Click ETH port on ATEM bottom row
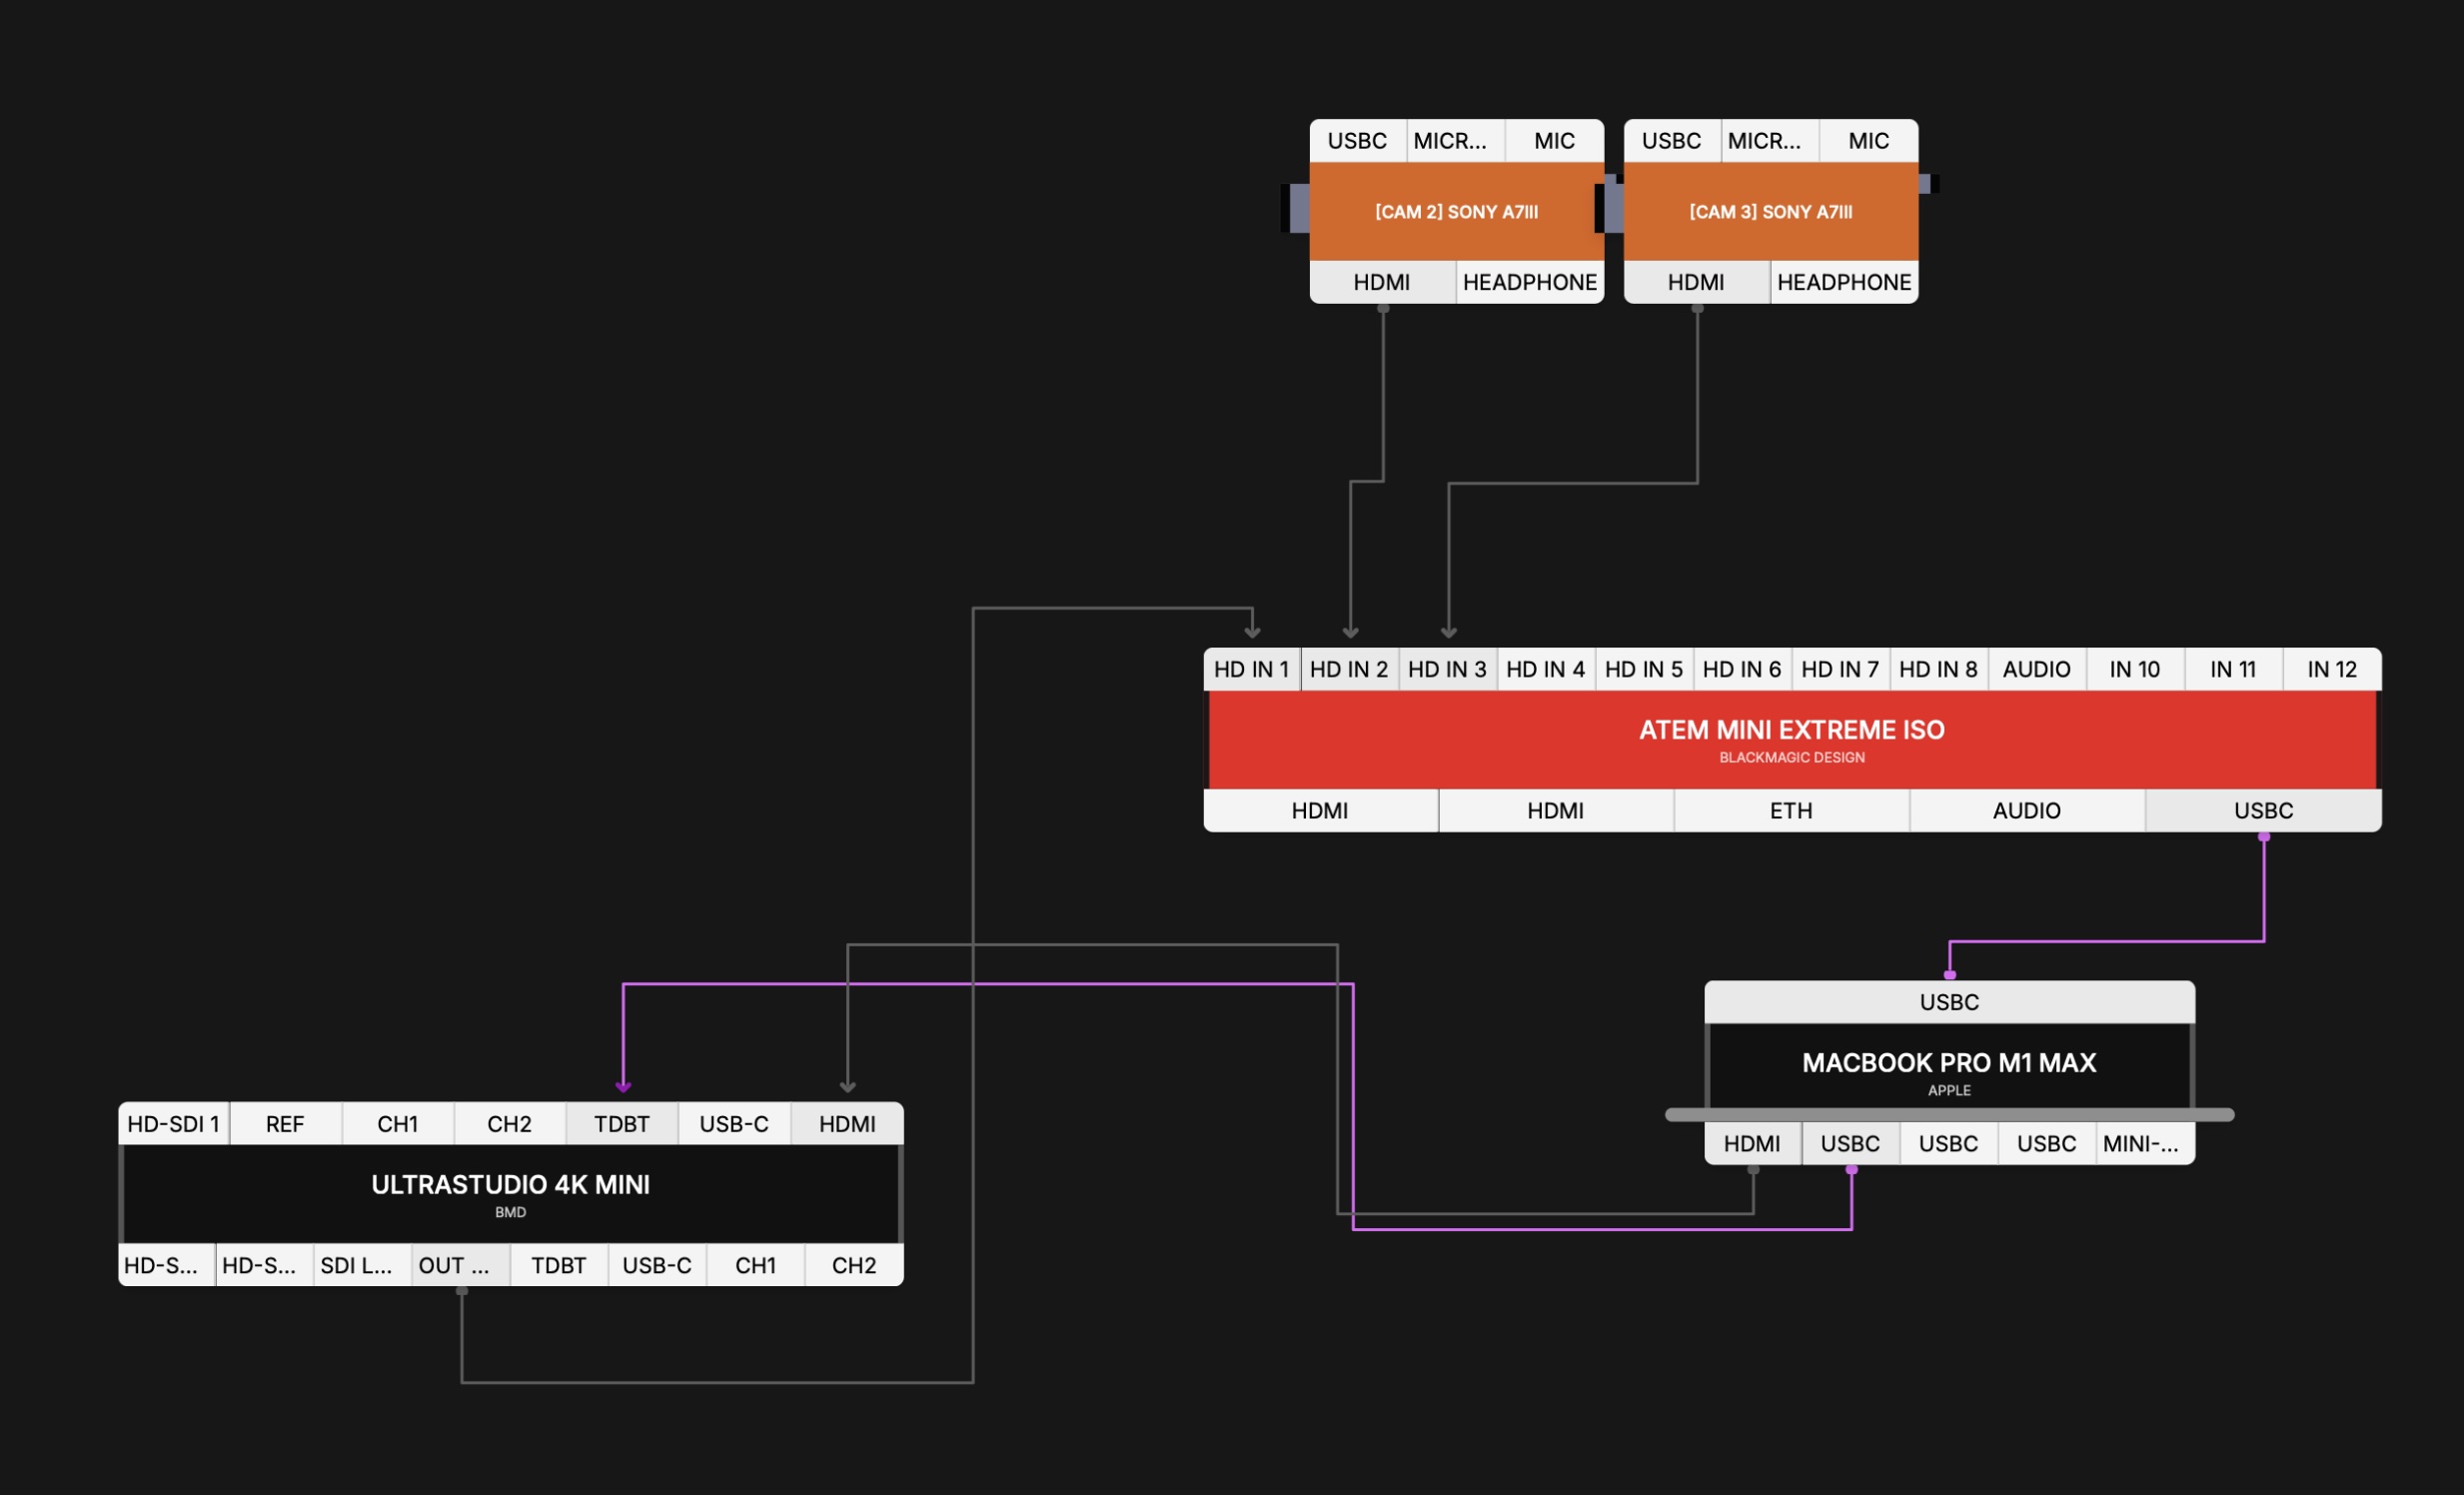Screen dimensions: 2464x1495 (1791, 810)
